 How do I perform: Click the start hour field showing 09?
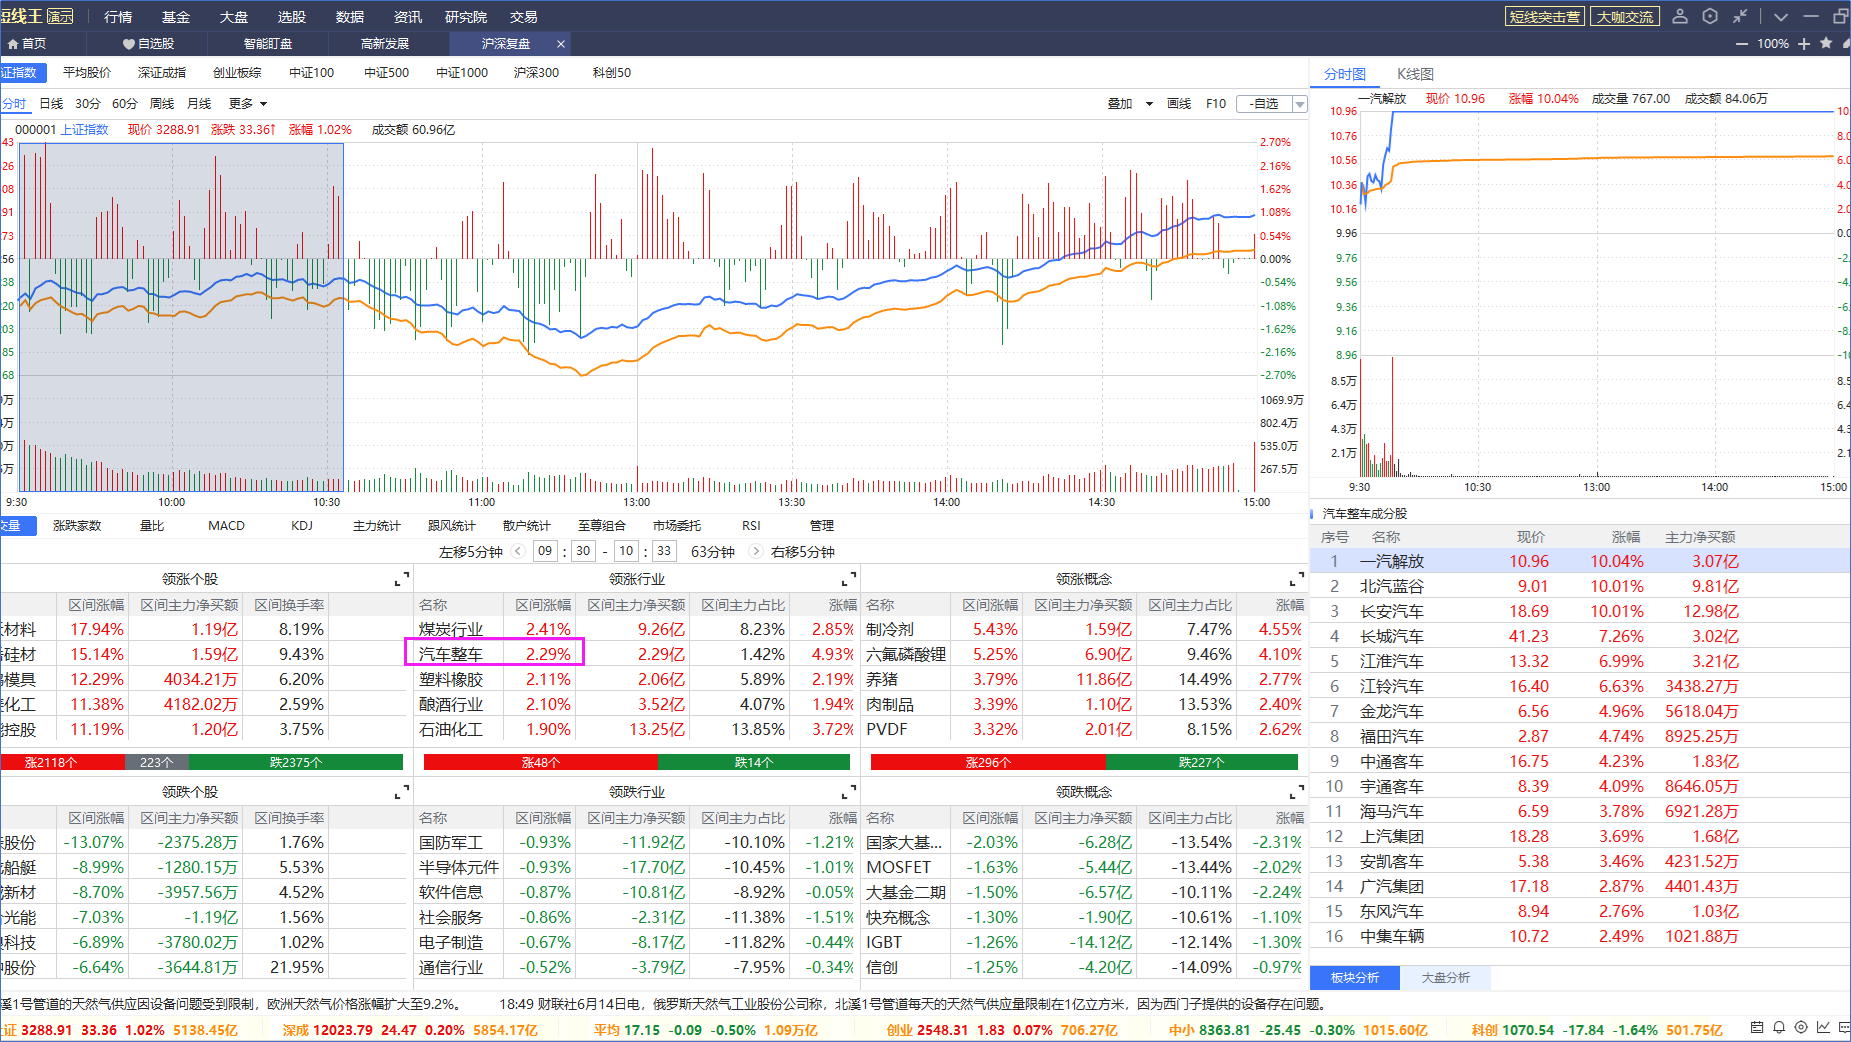(x=545, y=551)
